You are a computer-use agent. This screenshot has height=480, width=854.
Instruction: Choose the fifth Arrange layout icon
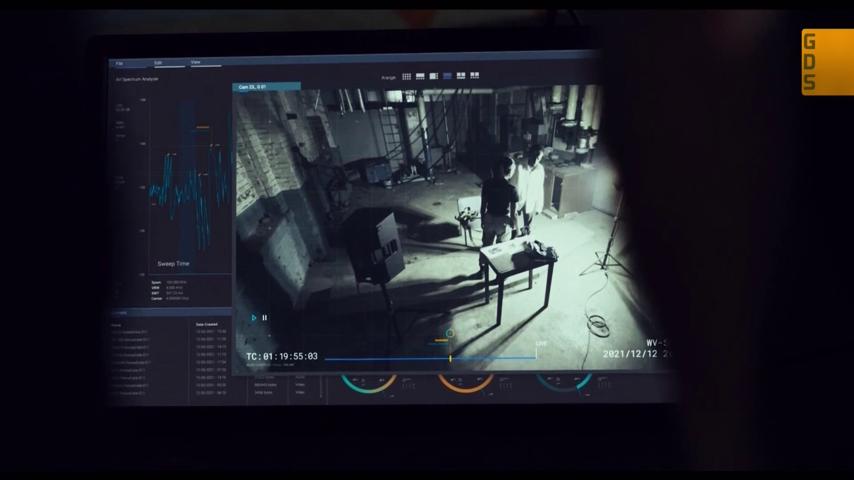[x=461, y=76]
